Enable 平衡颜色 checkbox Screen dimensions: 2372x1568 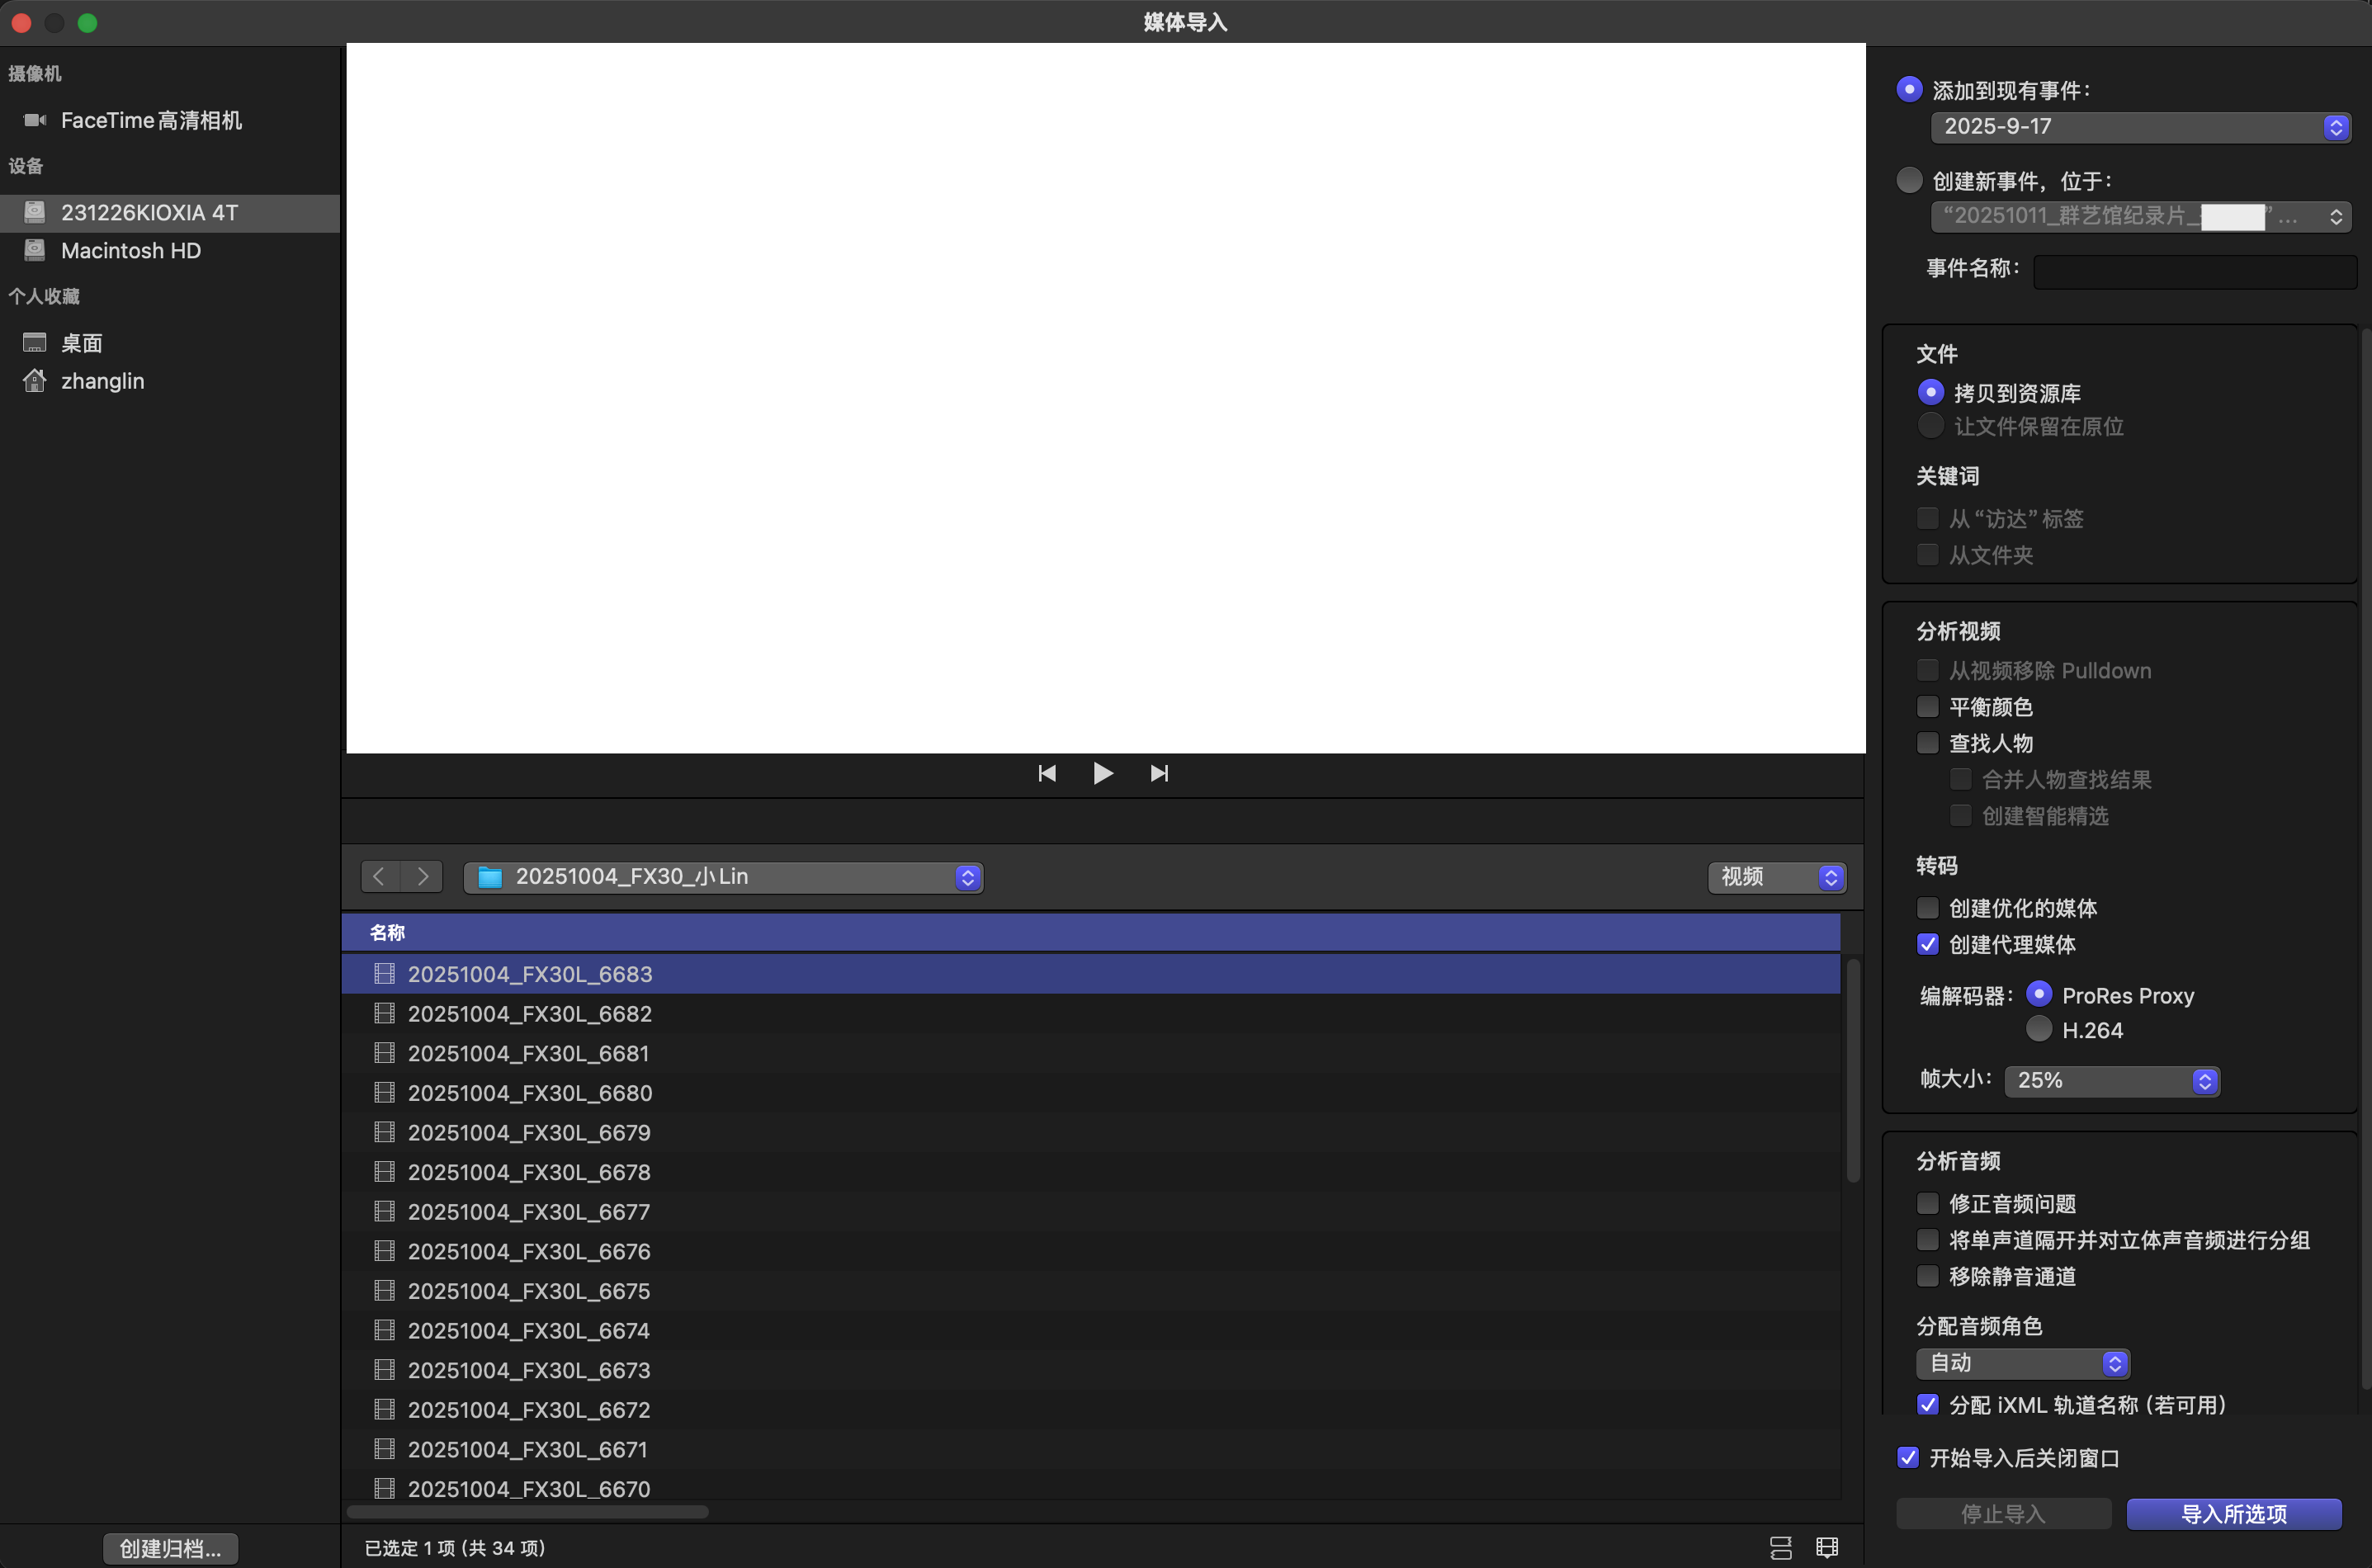[x=1926, y=707]
